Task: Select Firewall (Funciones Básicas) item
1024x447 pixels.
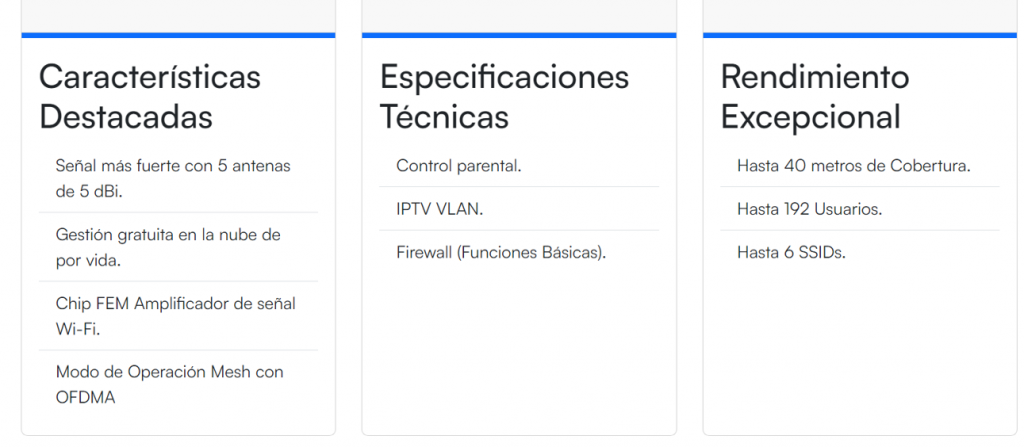Action: coord(501,253)
